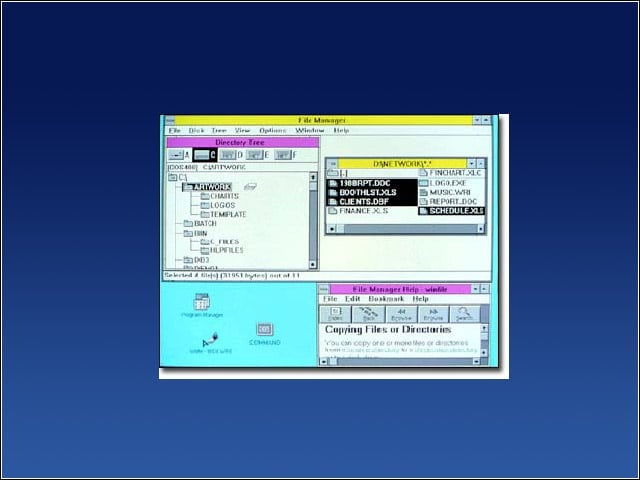The width and height of the screenshot is (640, 480).
Task: Open Help menu in File Manager
Action: (x=341, y=131)
